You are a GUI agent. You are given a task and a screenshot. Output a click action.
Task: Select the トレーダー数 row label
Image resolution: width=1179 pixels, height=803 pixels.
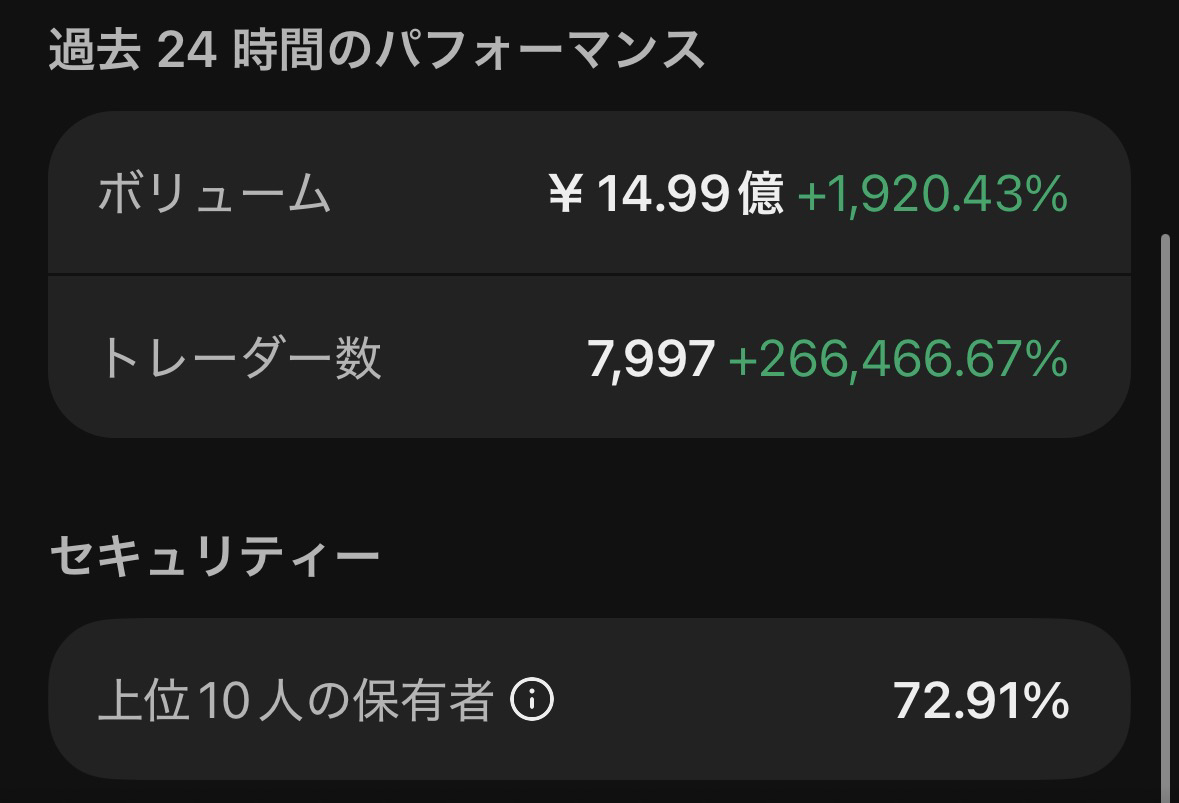(240, 358)
